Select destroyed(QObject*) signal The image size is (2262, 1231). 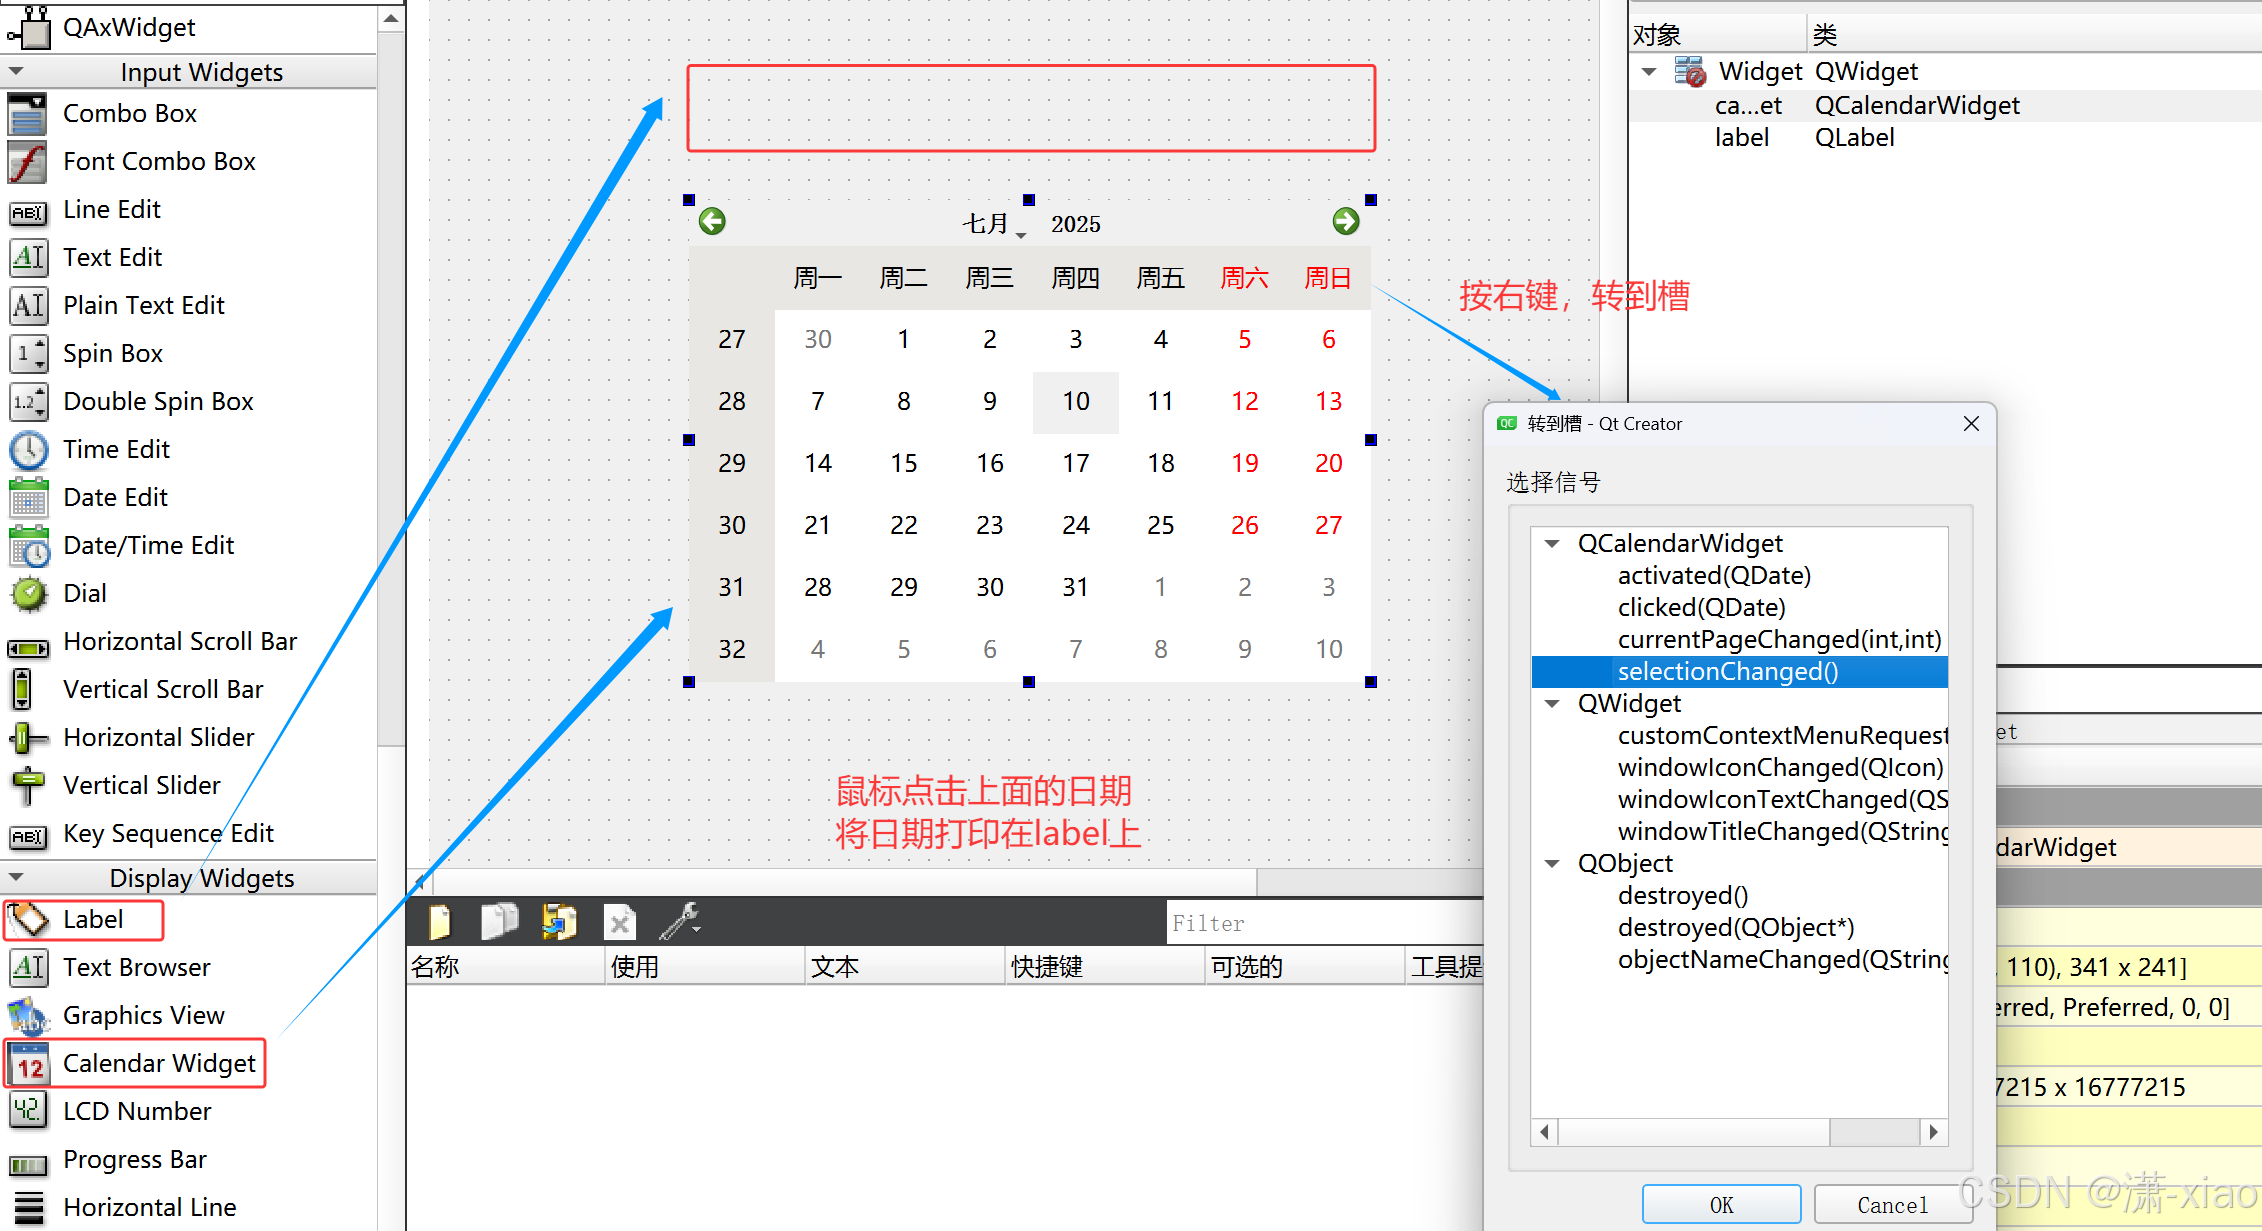click(1736, 928)
